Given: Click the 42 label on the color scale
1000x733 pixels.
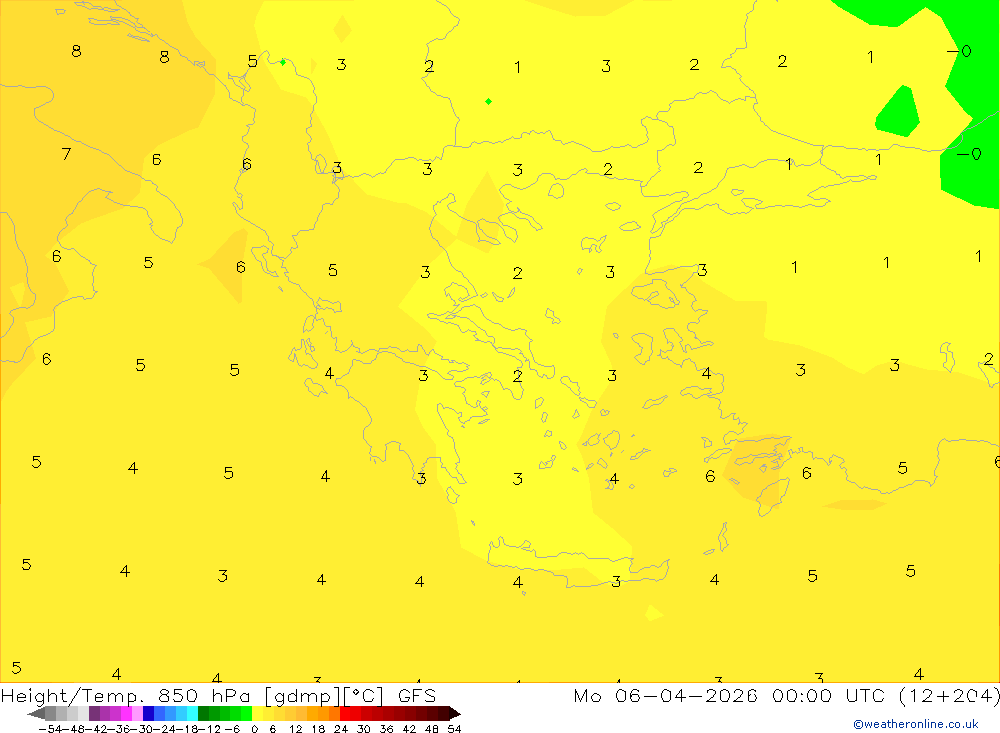Looking at the screenshot, I should 409,729.
